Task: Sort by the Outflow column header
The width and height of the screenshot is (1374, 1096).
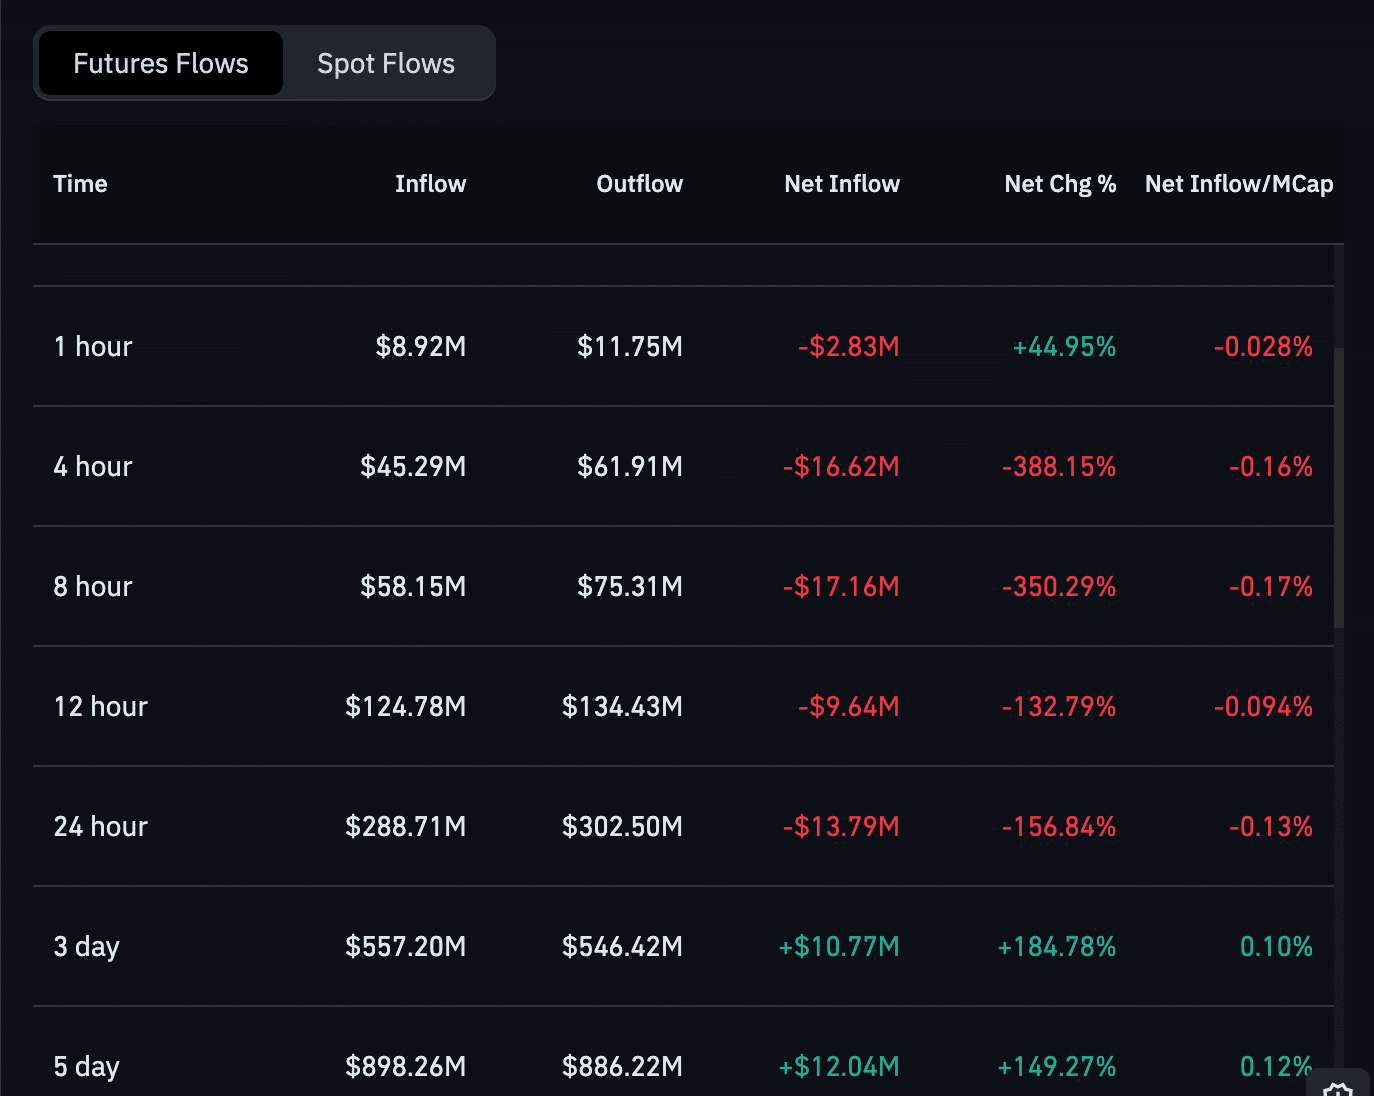Action: point(639,184)
